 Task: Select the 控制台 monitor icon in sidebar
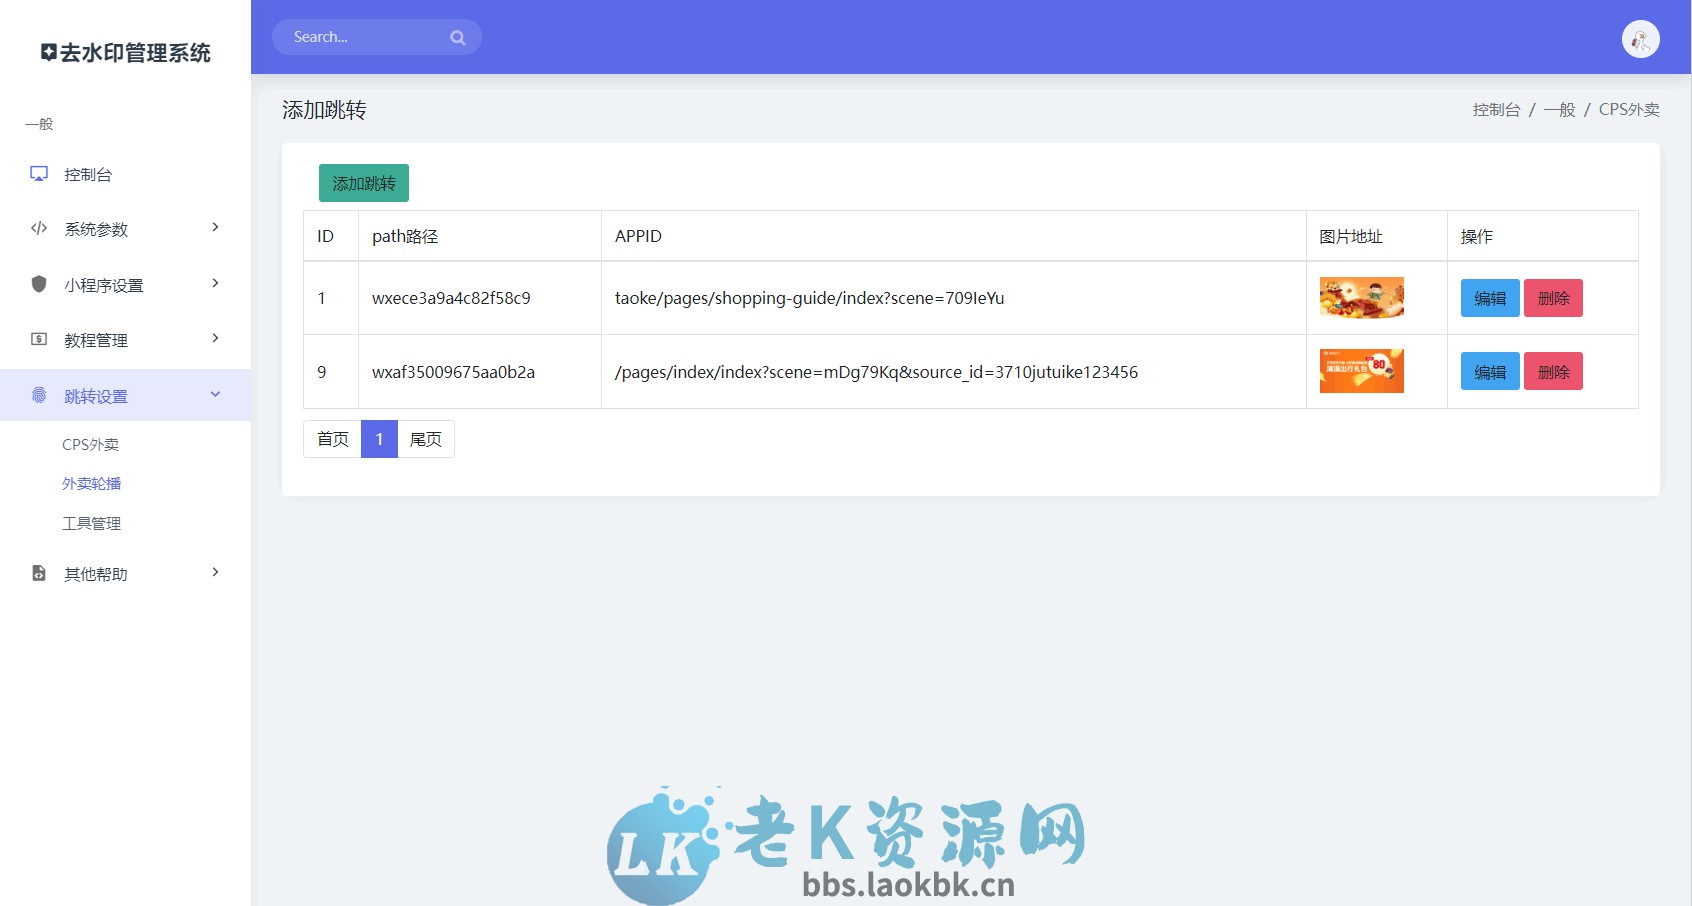click(38, 174)
